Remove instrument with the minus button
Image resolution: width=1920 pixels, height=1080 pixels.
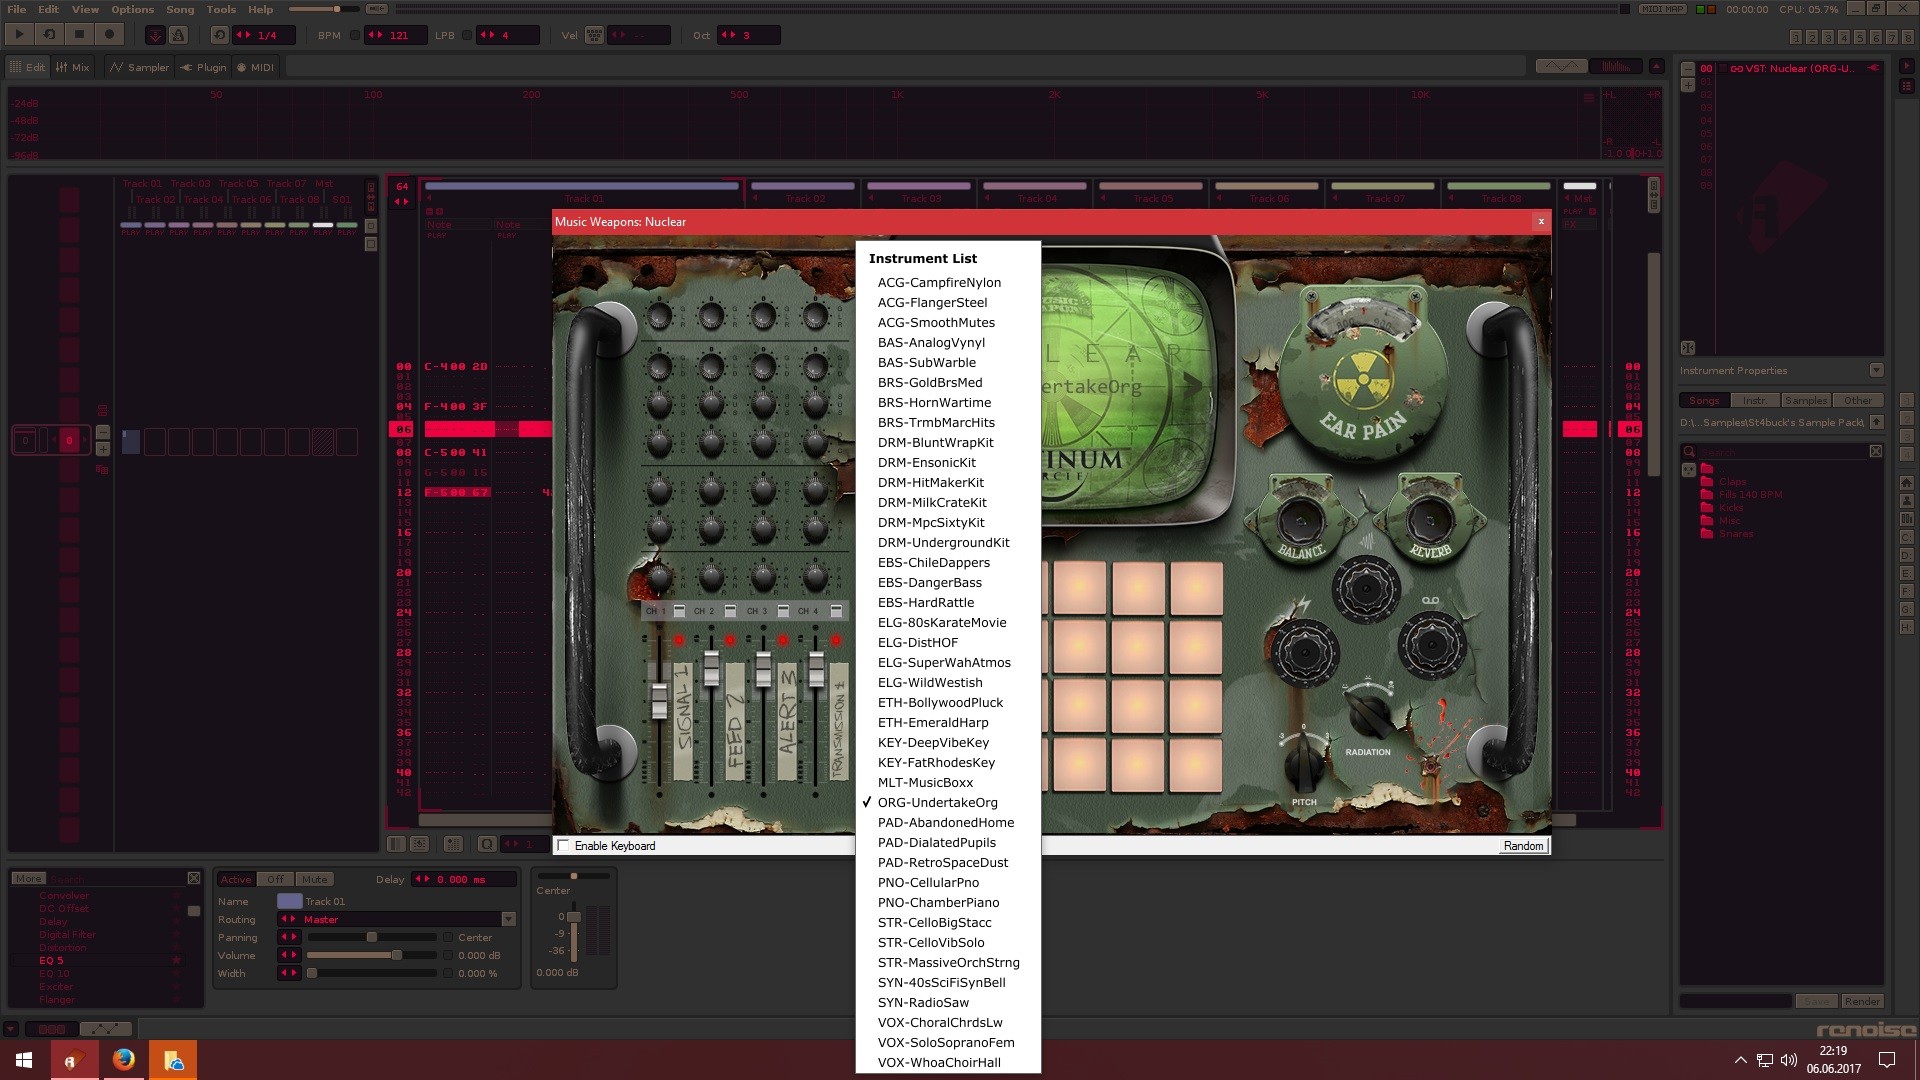click(x=1688, y=69)
